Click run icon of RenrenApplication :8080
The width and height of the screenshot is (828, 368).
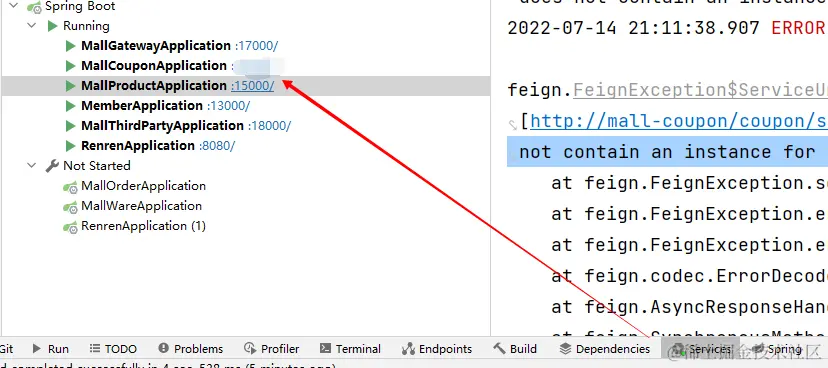click(x=70, y=146)
